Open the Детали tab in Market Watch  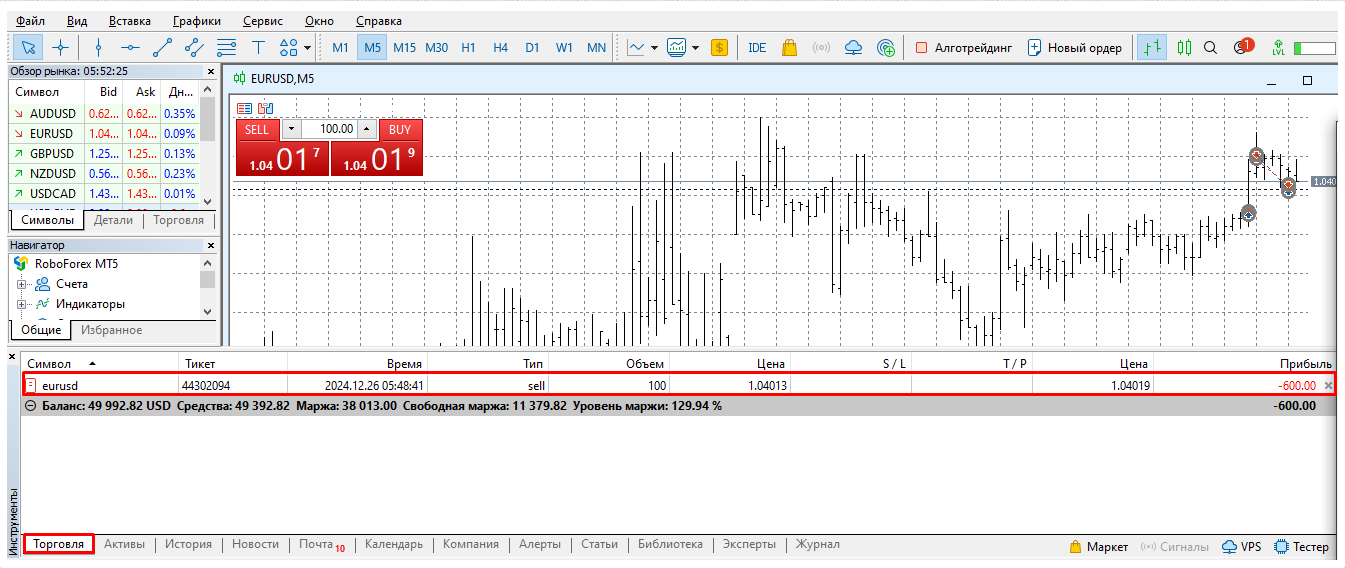tap(114, 220)
